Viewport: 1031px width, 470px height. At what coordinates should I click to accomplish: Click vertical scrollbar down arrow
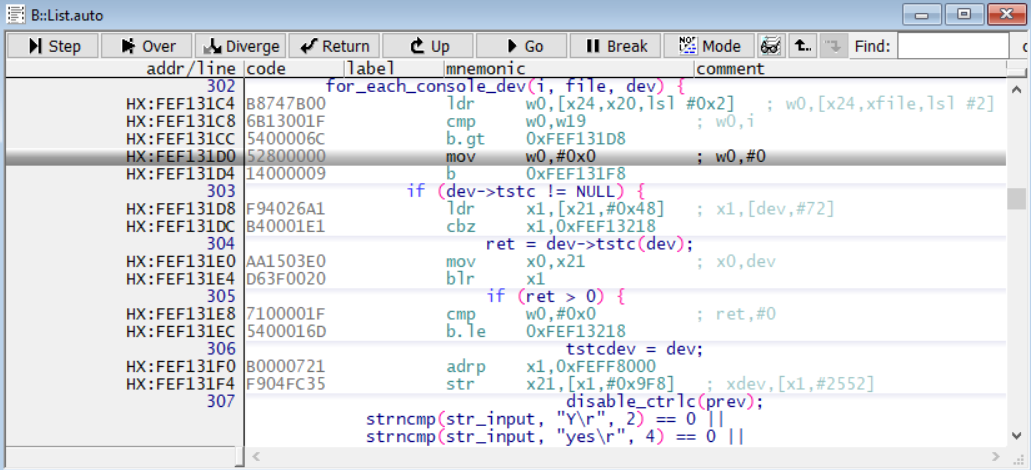1016,435
